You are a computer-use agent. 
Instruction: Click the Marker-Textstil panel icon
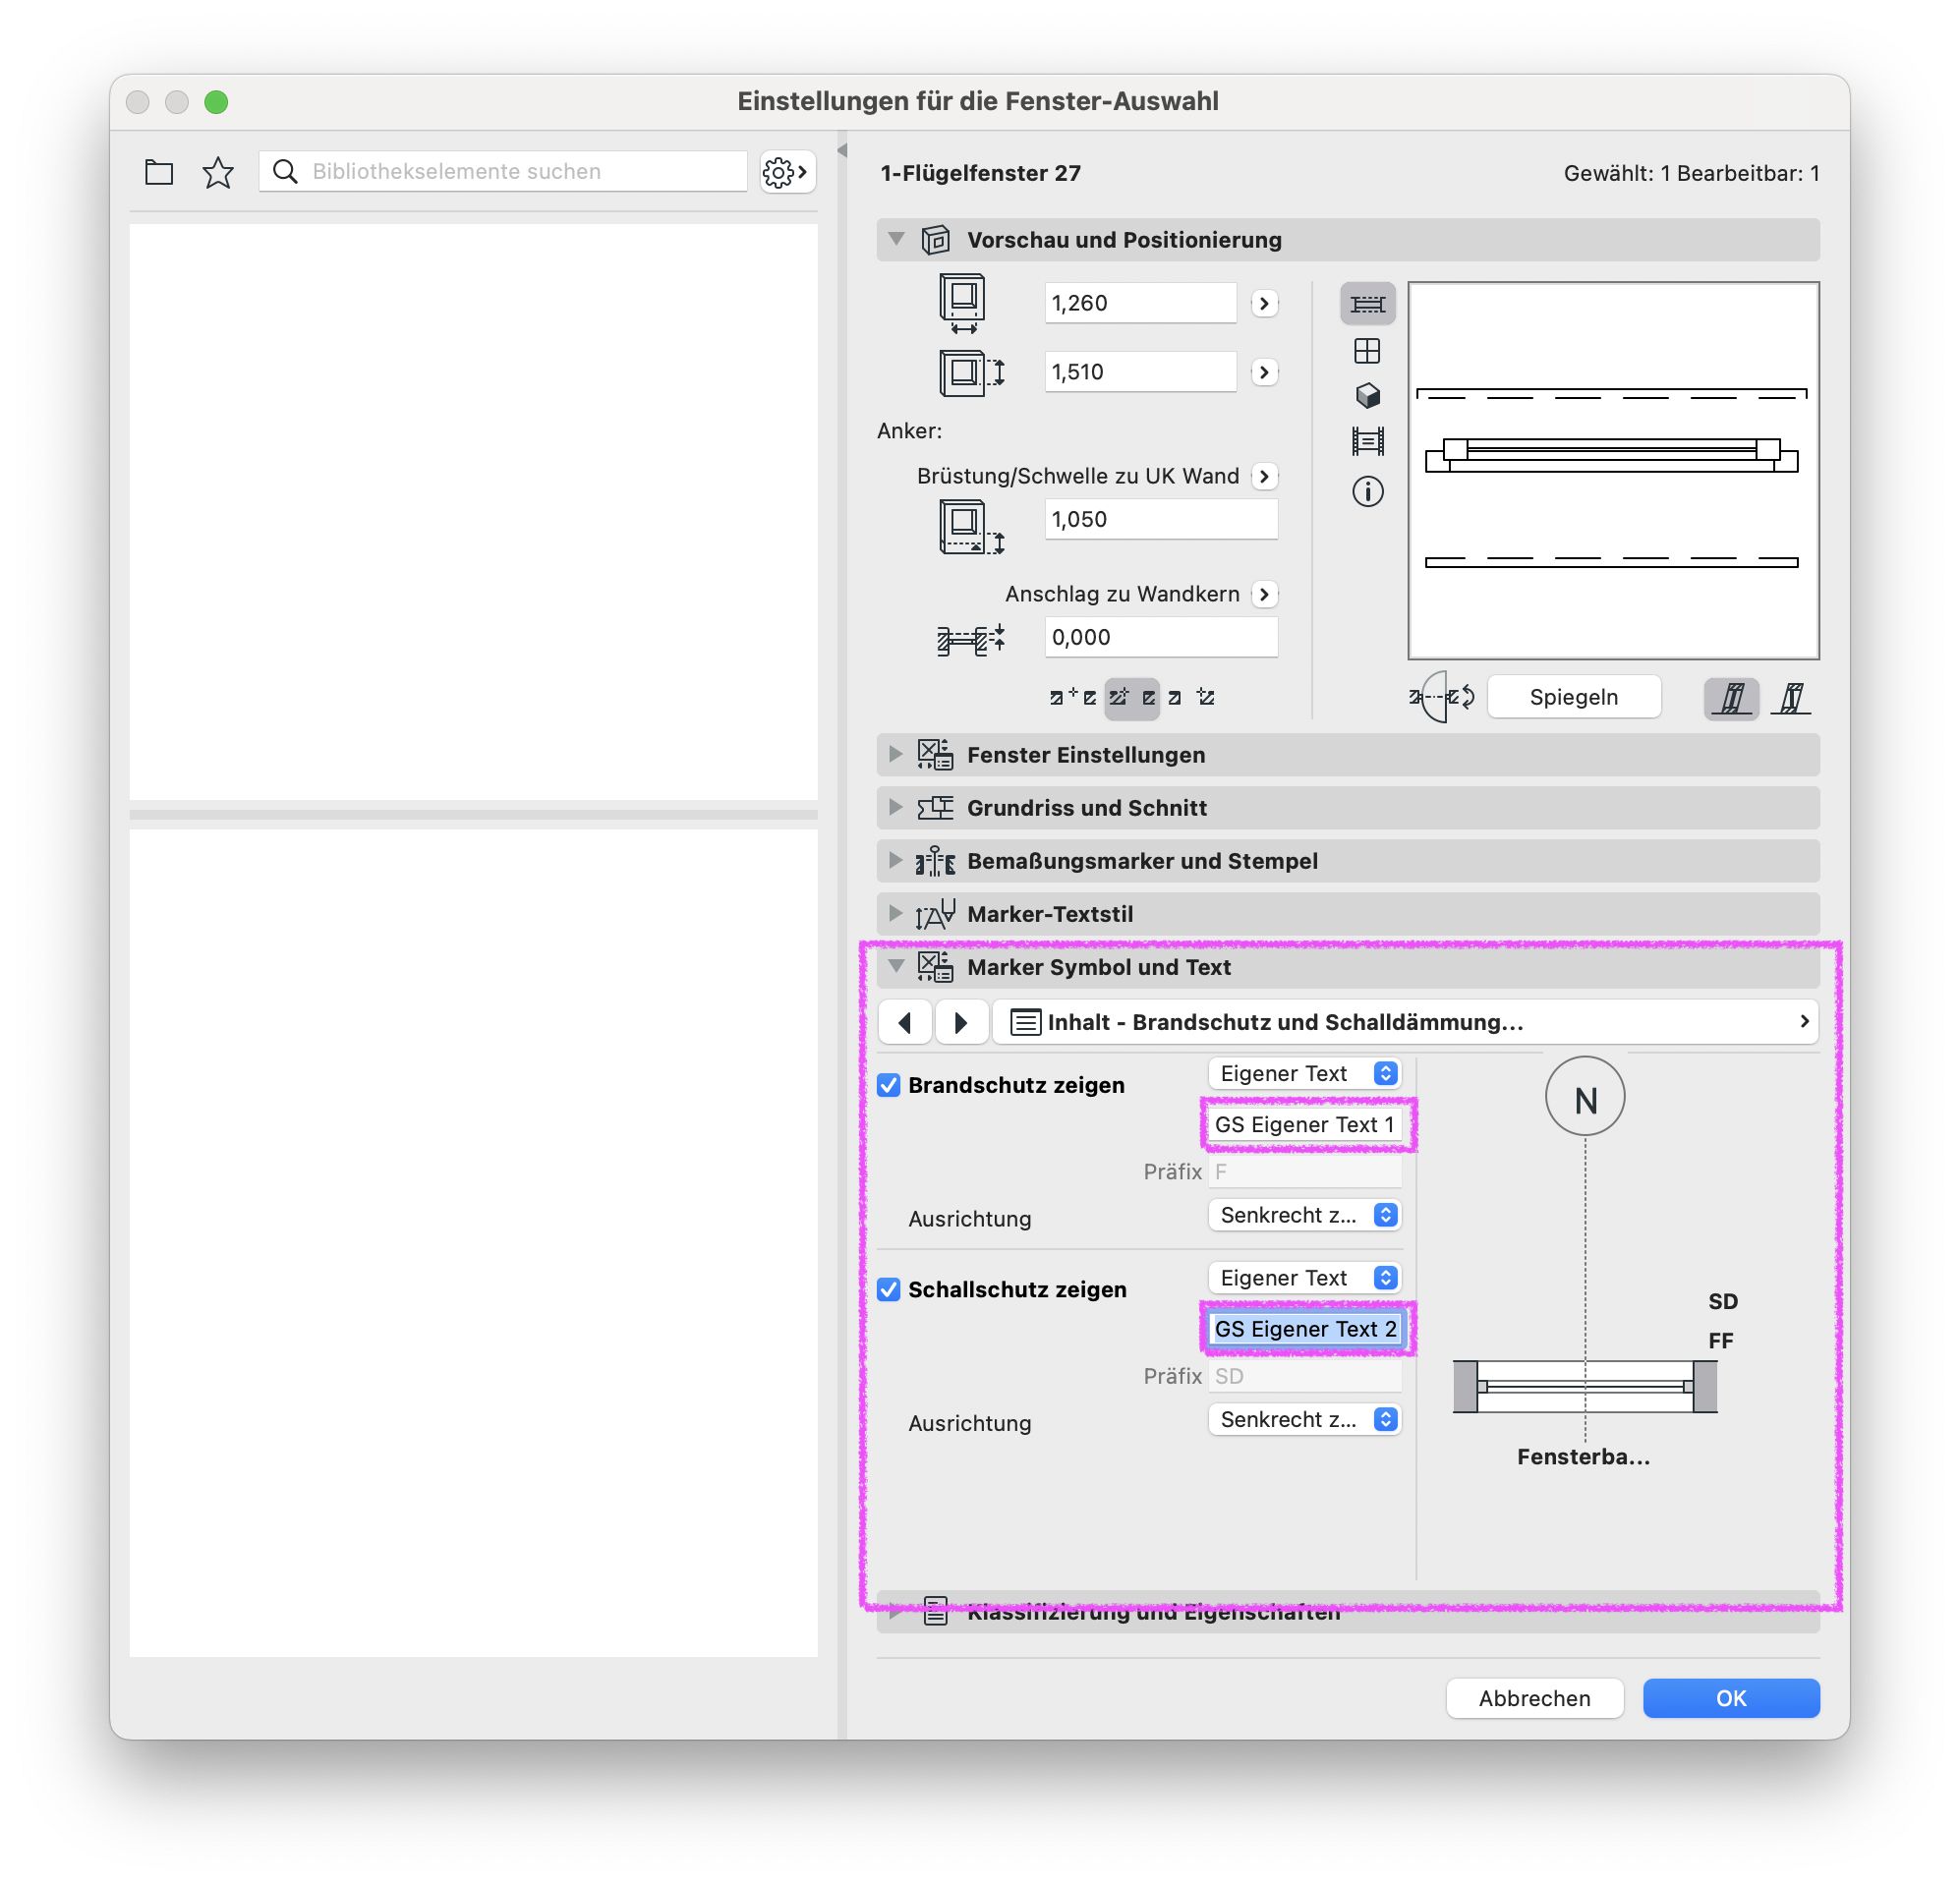(x=935, y=914)
